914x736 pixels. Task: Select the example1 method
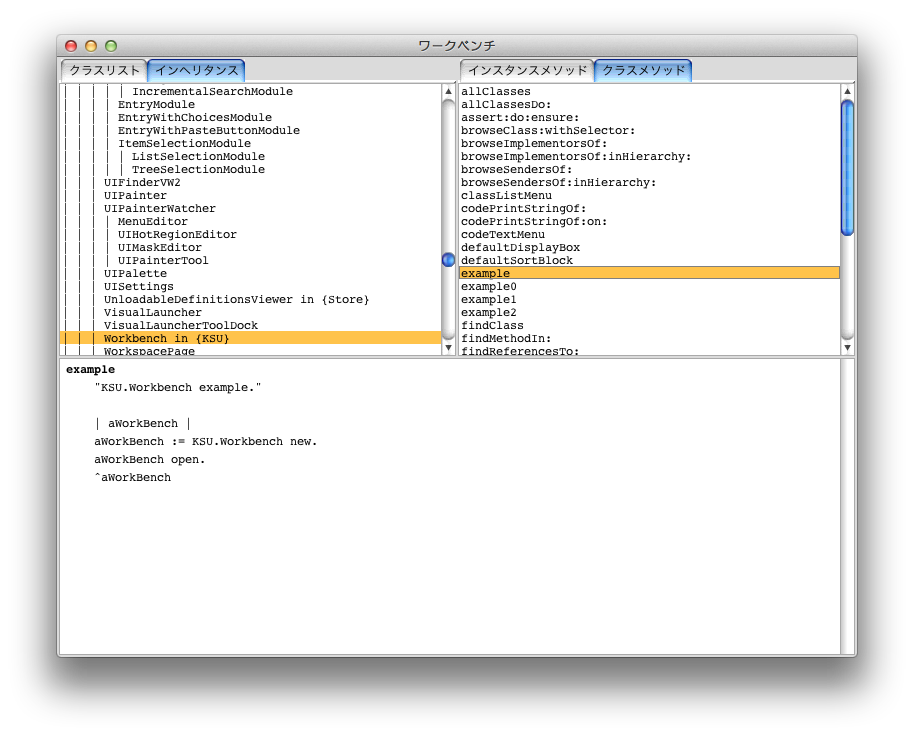pyautogui.click(x=488, y=300)
